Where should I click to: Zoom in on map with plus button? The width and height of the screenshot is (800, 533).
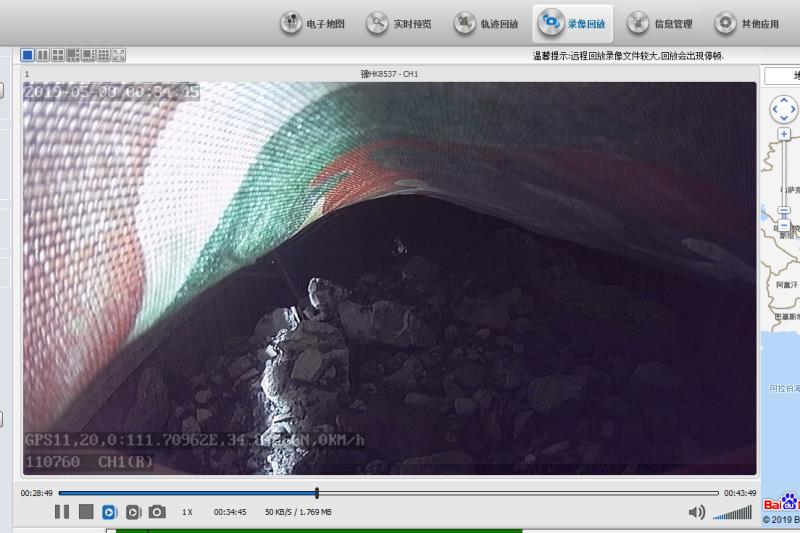tap(784, 133)
